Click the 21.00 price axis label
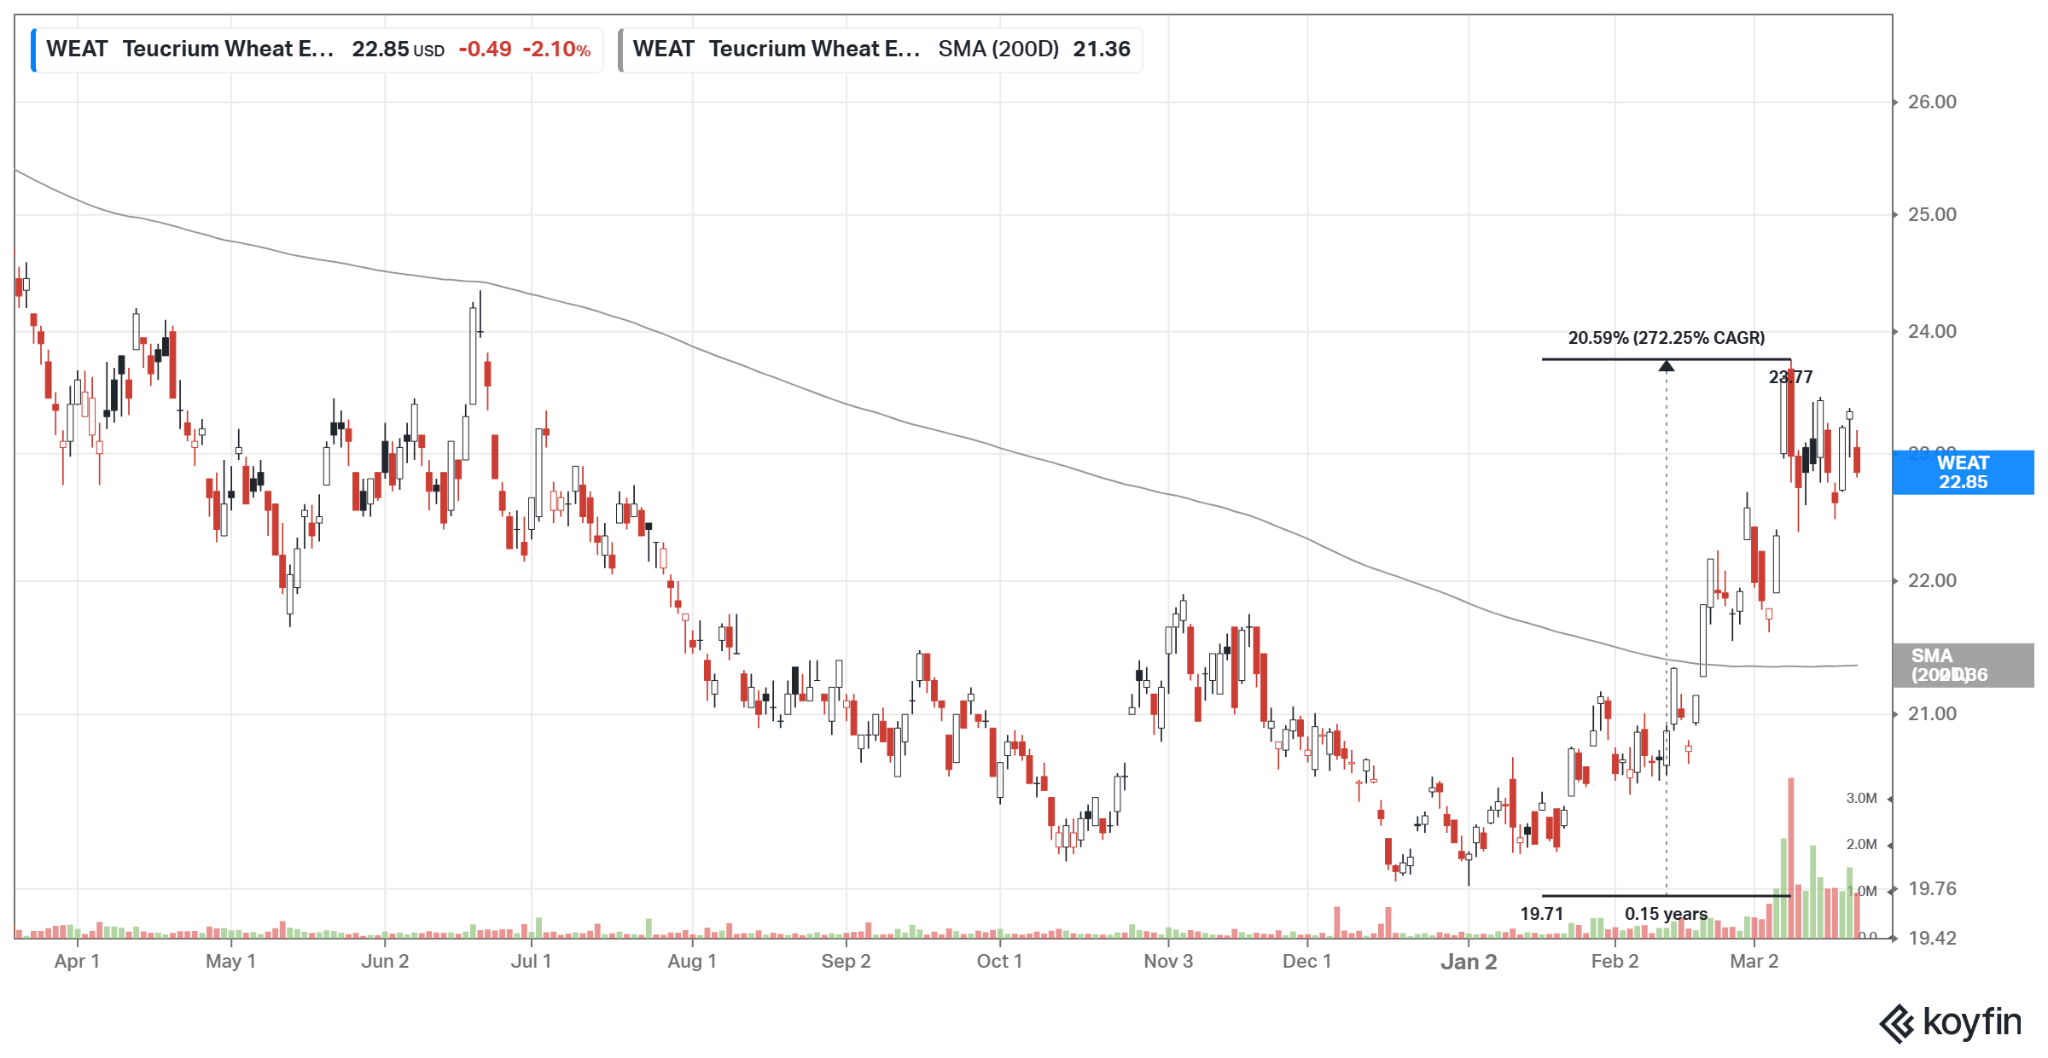 [x=1932, y=714]
